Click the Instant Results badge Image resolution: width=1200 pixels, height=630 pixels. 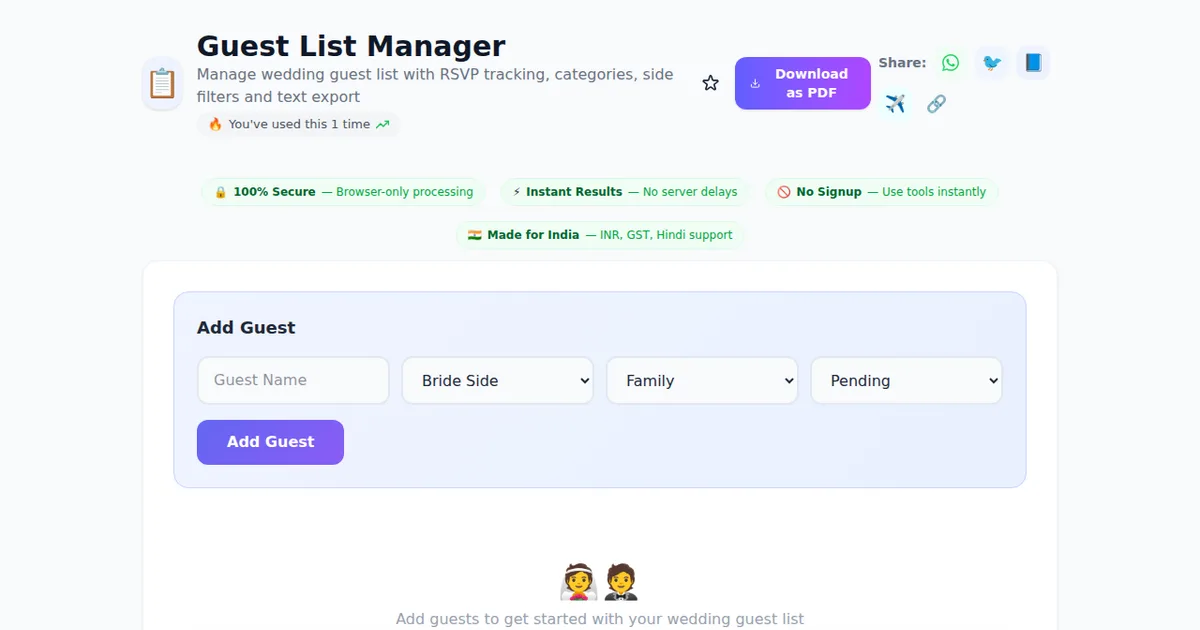point(625,192)
